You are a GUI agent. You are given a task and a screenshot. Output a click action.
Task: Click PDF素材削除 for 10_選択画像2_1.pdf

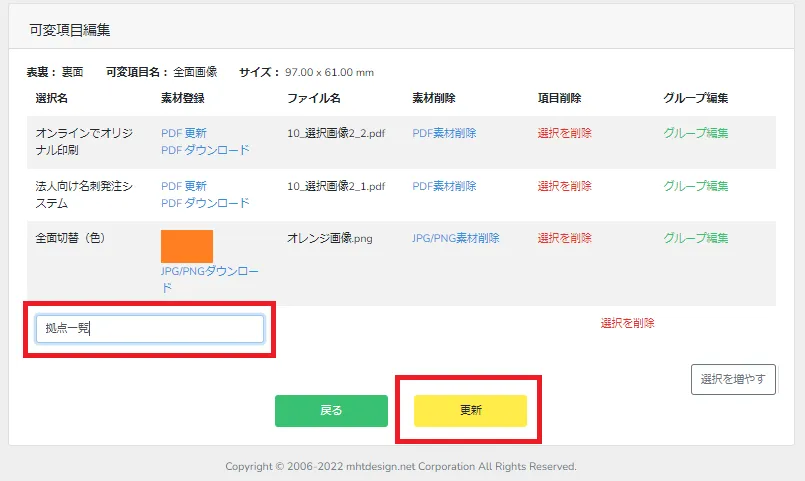coord(444,186)
